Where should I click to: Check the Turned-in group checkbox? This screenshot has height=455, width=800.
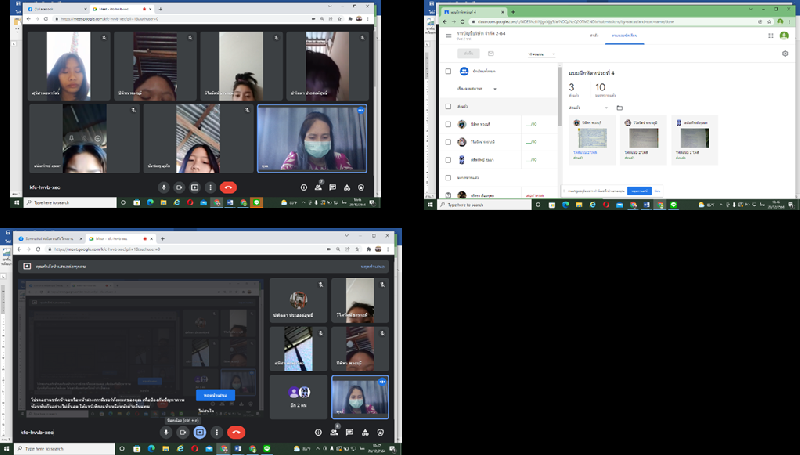(x=447, y=105)
